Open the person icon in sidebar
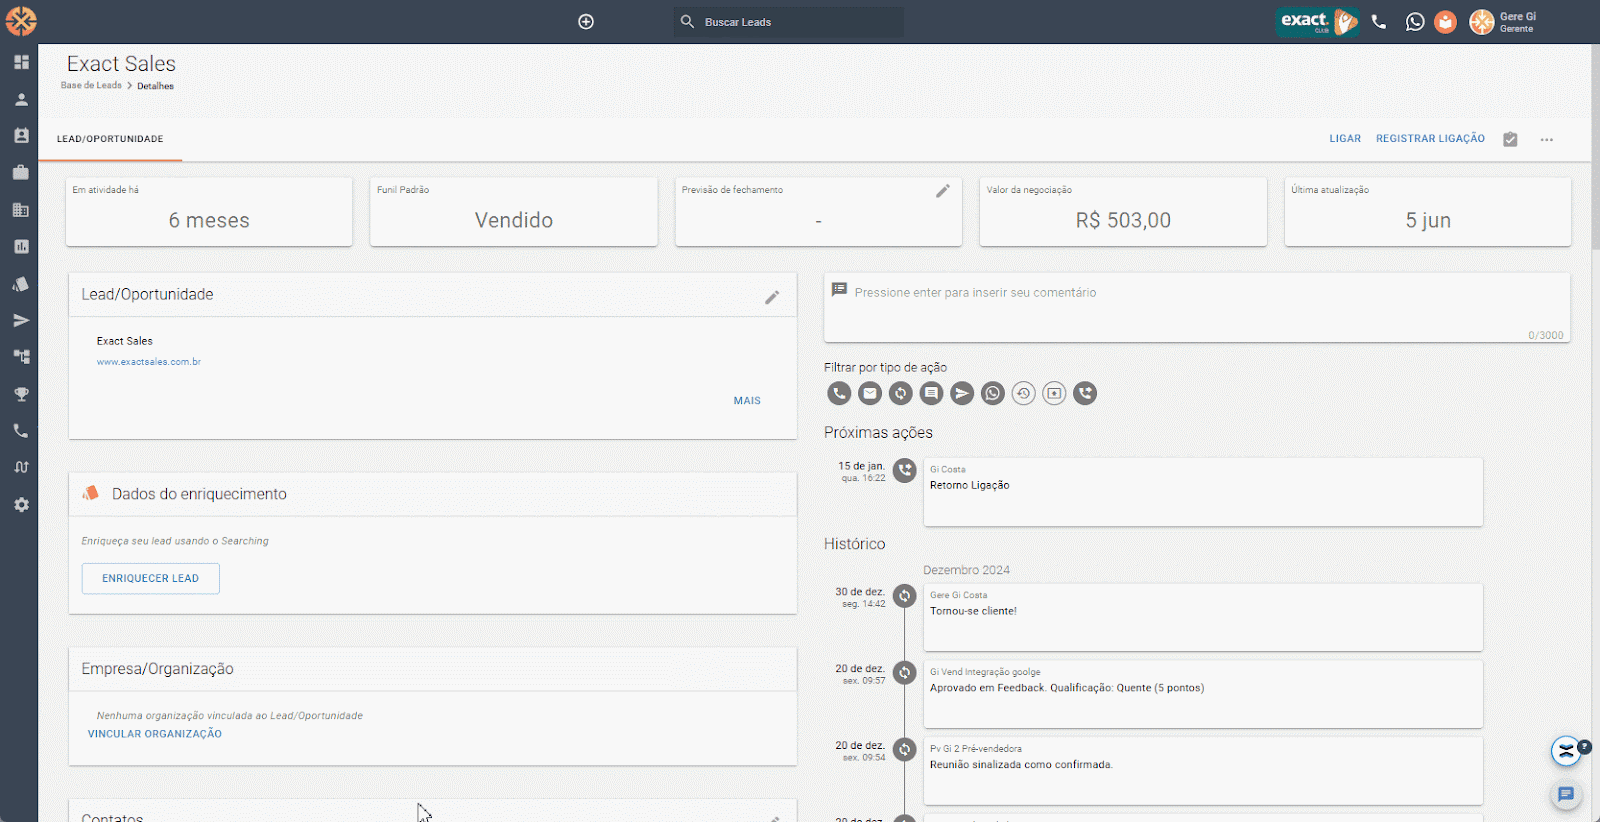The width and height of the screenshot is (1600, 822). click(21, 99)
